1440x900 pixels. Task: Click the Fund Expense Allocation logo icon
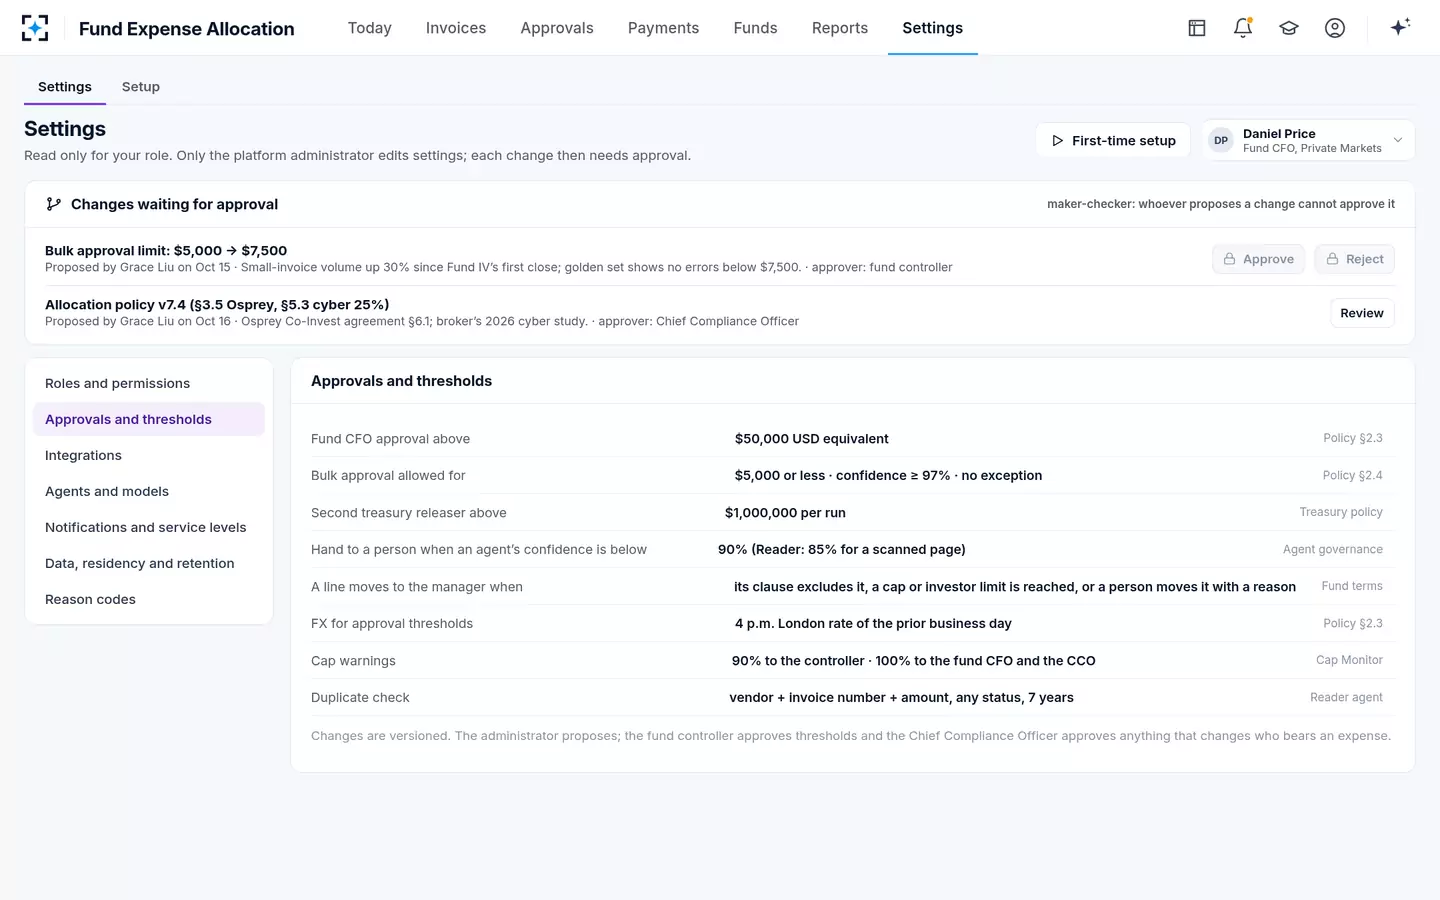(35, 28)
